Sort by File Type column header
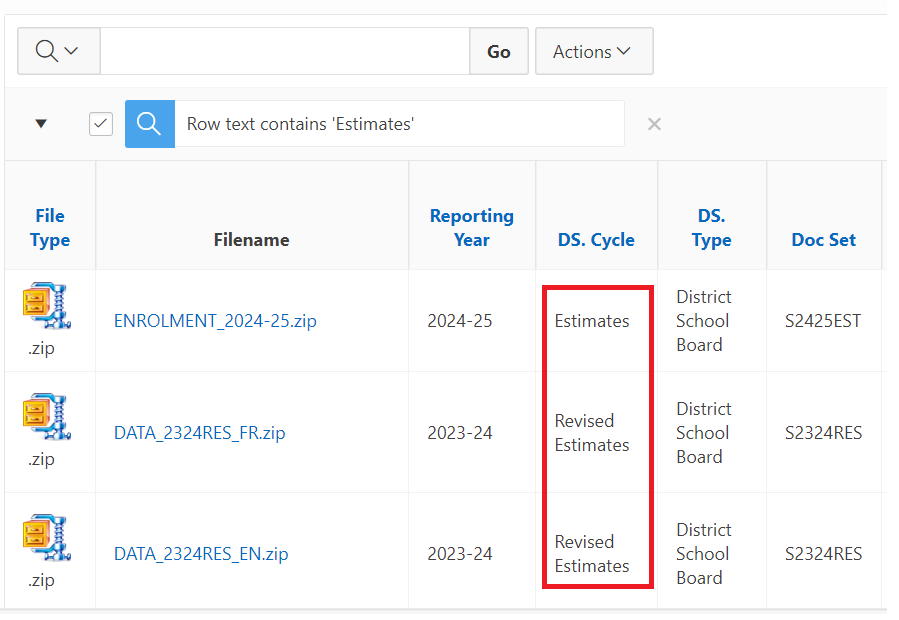899x620 pixels. (x=50, y=228)
